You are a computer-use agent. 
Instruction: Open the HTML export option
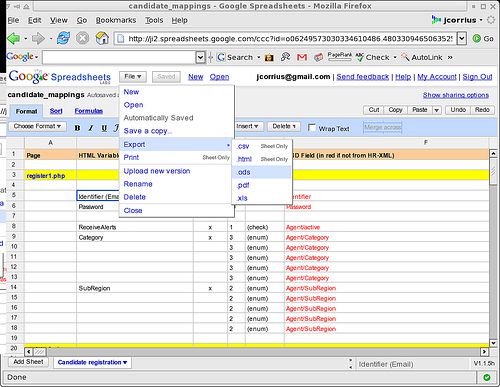261,159
